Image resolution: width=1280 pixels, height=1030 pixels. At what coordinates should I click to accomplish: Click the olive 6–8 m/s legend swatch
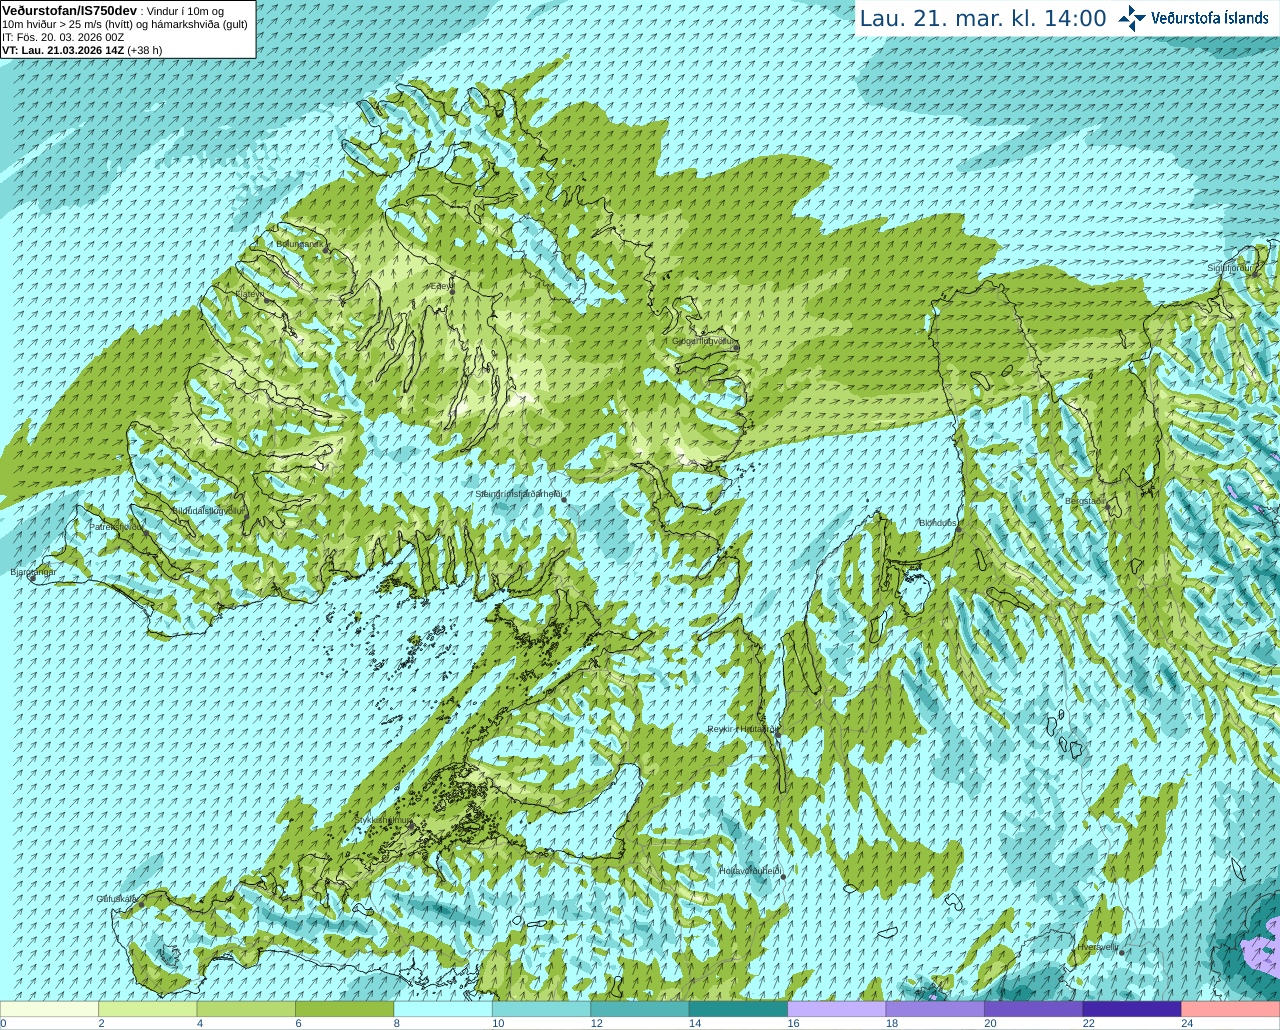(x=344, y=1009)
